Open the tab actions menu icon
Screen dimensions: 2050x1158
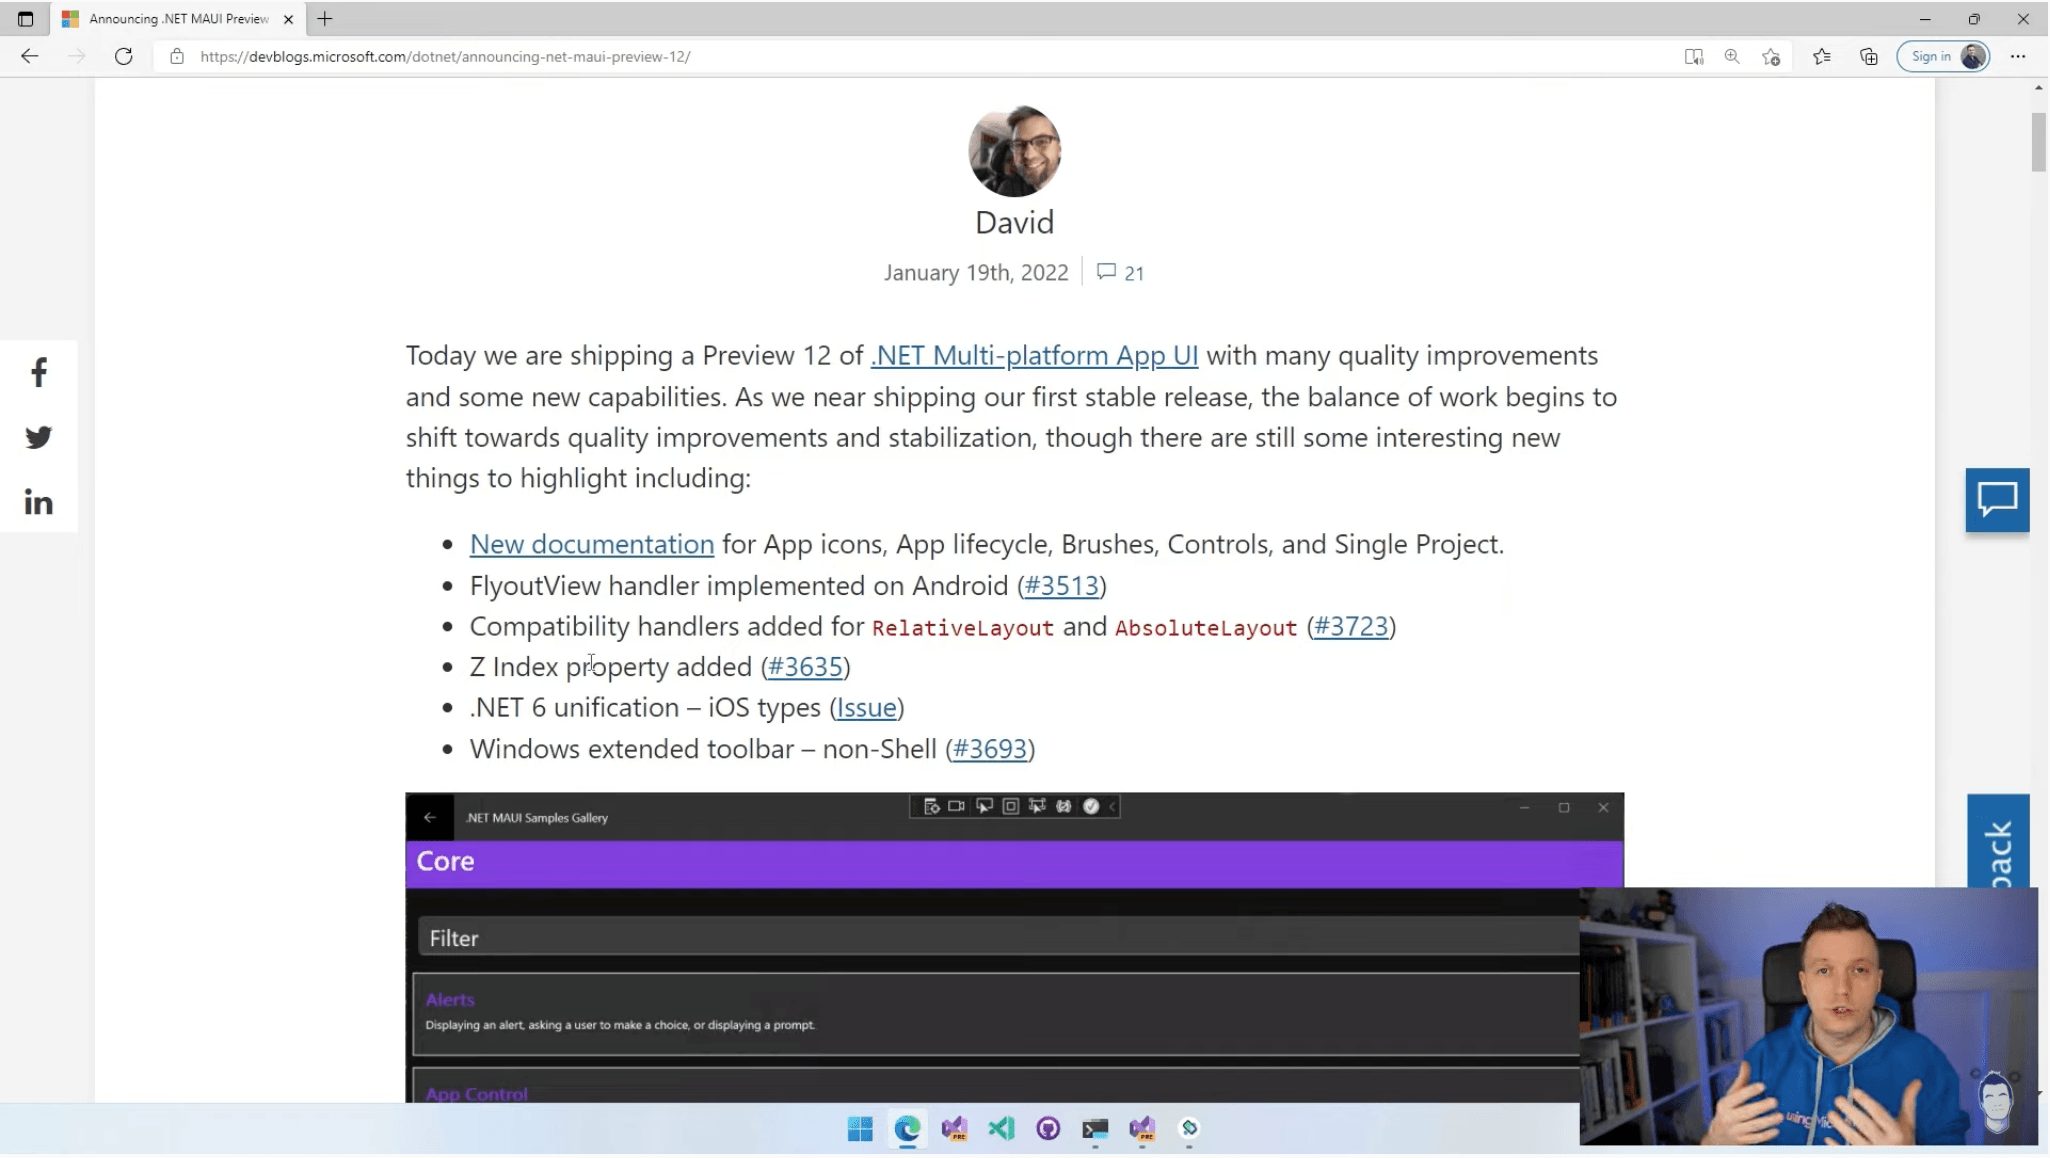pos(25,19)
